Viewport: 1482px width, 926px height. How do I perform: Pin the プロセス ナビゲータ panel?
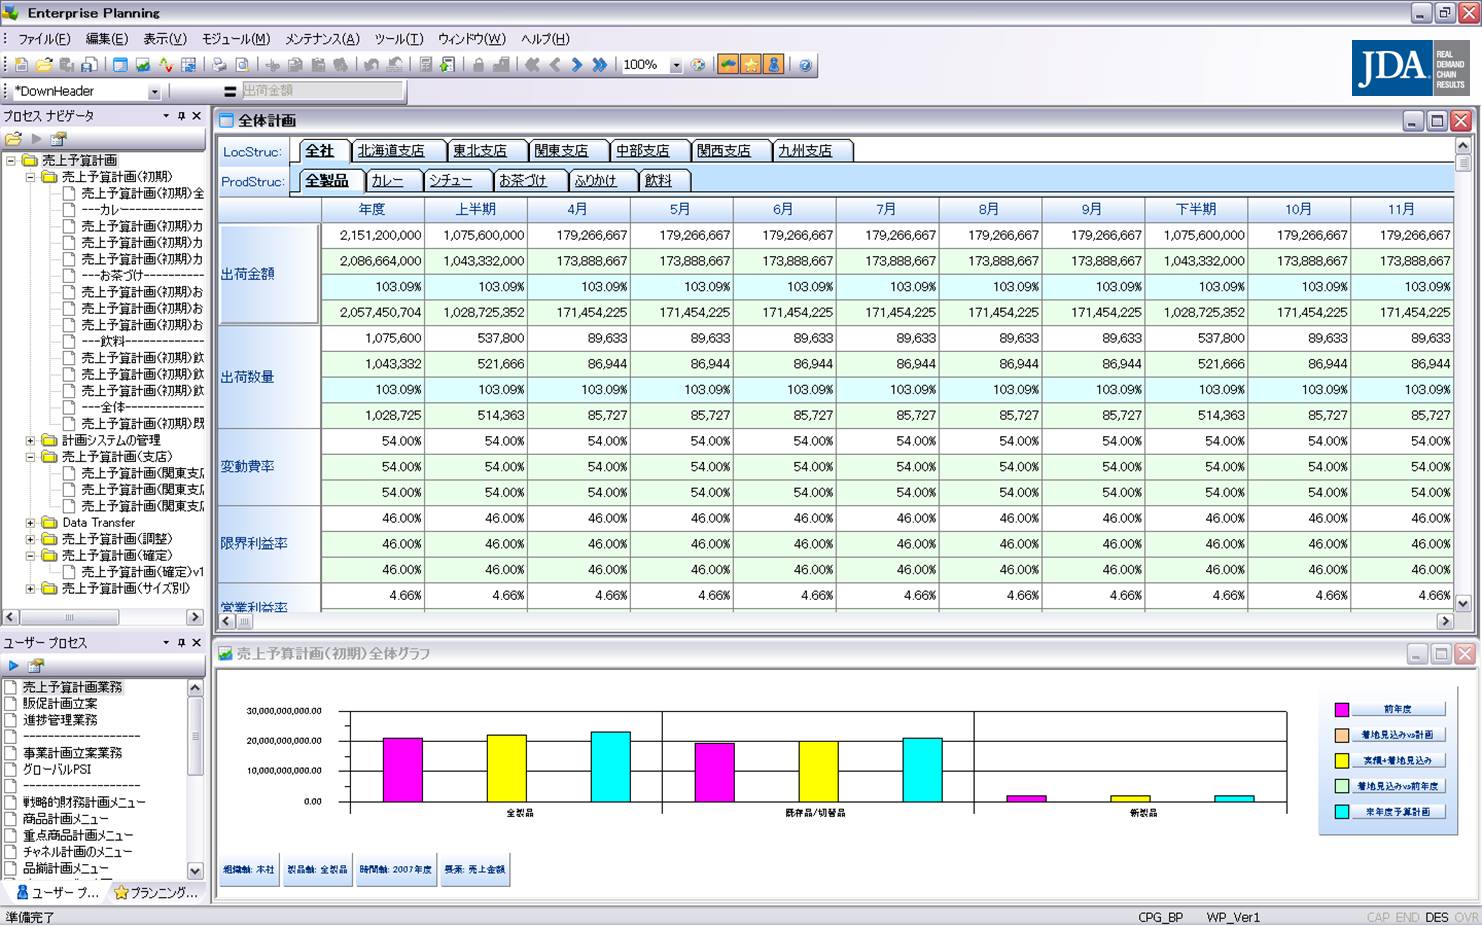181,116
